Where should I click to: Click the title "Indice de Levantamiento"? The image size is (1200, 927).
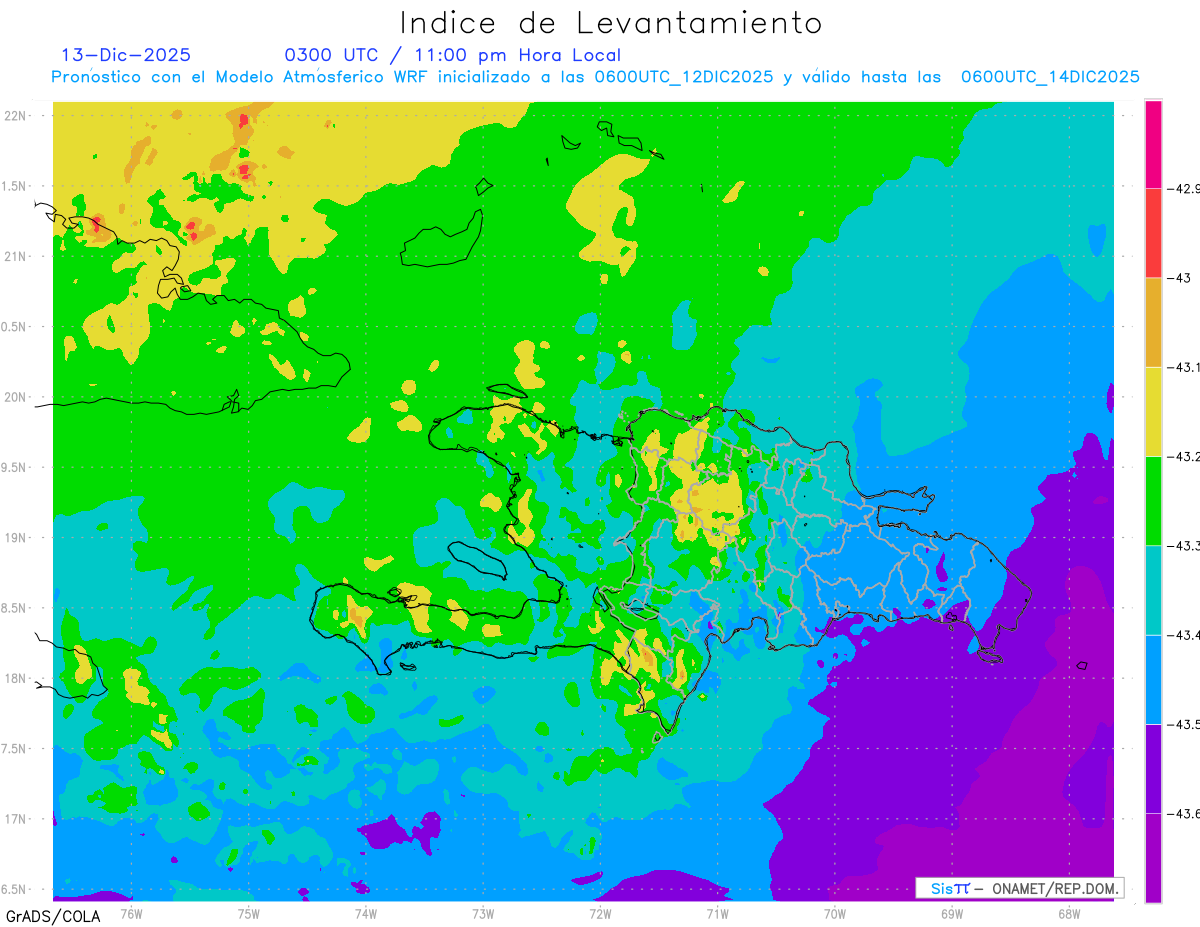pyautogui.click(x=611, y=23)
